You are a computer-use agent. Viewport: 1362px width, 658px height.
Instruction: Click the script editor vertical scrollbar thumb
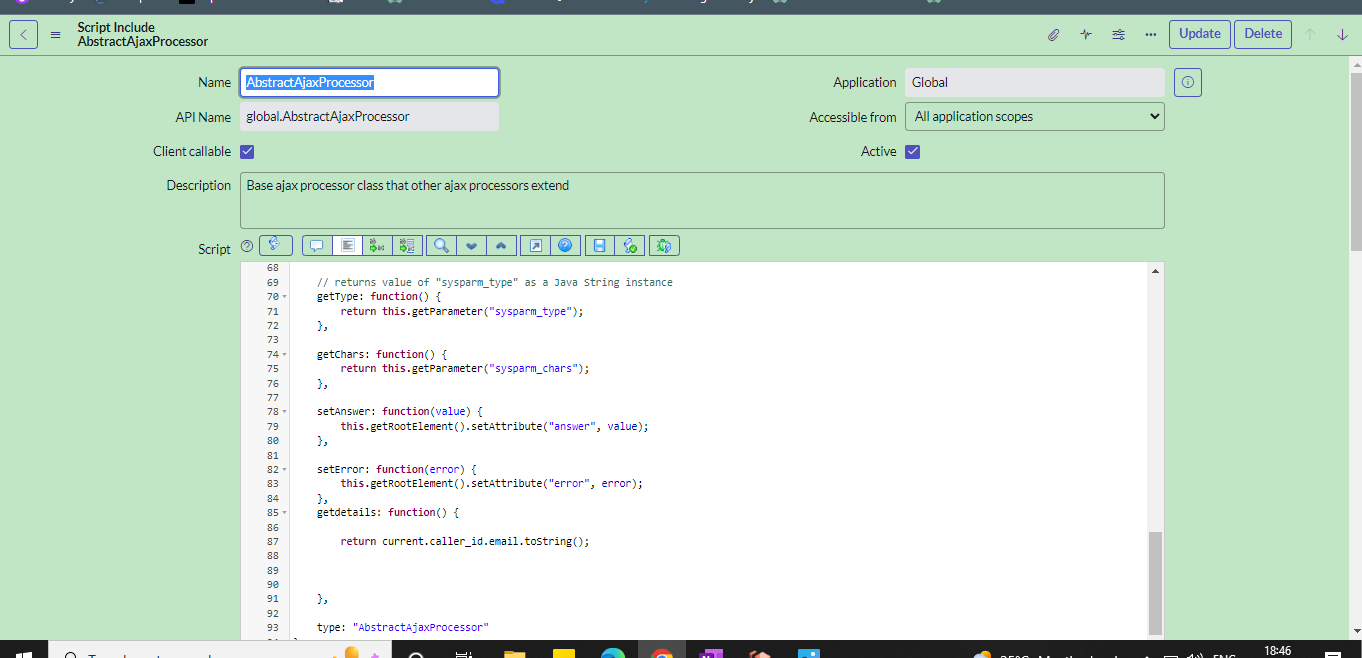click(1156, 583)
